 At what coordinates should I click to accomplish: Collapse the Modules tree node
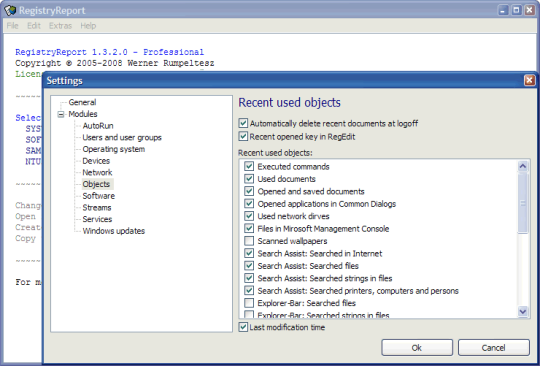pyautogui.click(x=61, y=114)
